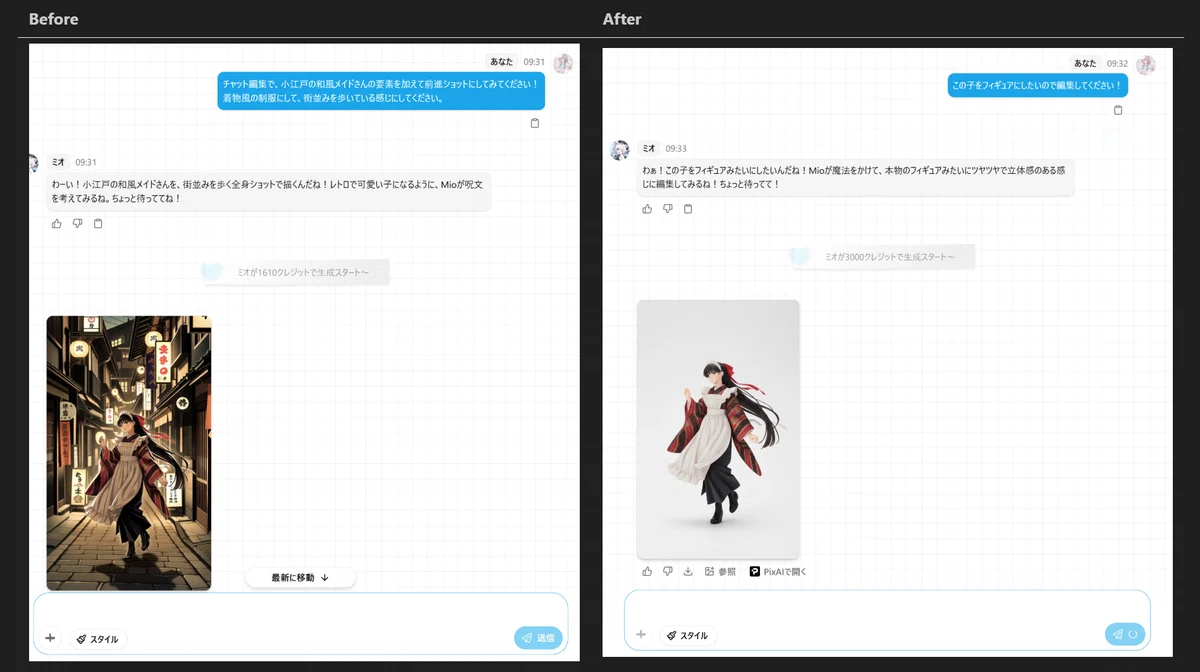The height and width of the screenshot is (672, 1200).
Task: Click the ミオが1610クレジットで生成スタート status text
Action: coord(305,272)
